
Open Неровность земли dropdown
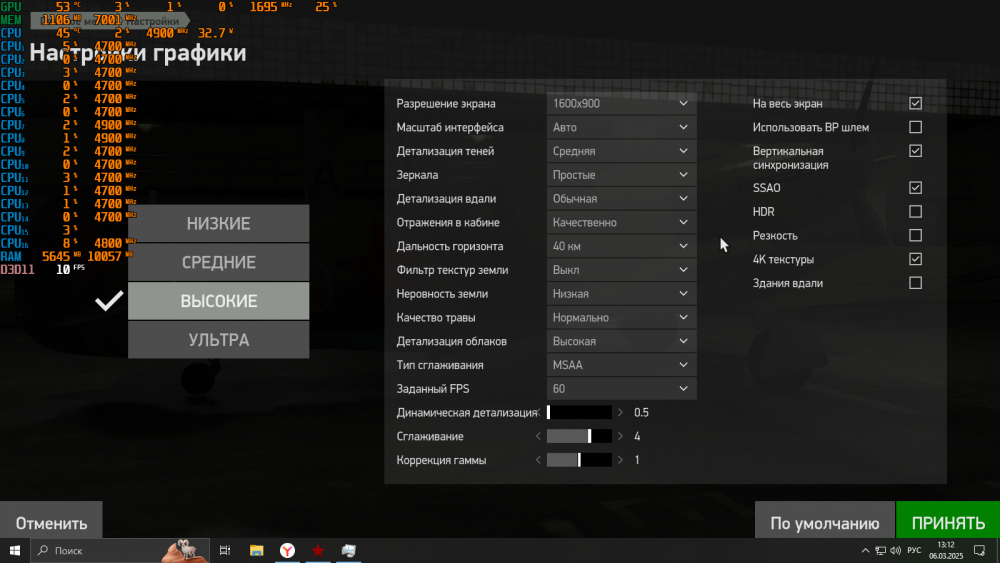(x=621, y=293)
